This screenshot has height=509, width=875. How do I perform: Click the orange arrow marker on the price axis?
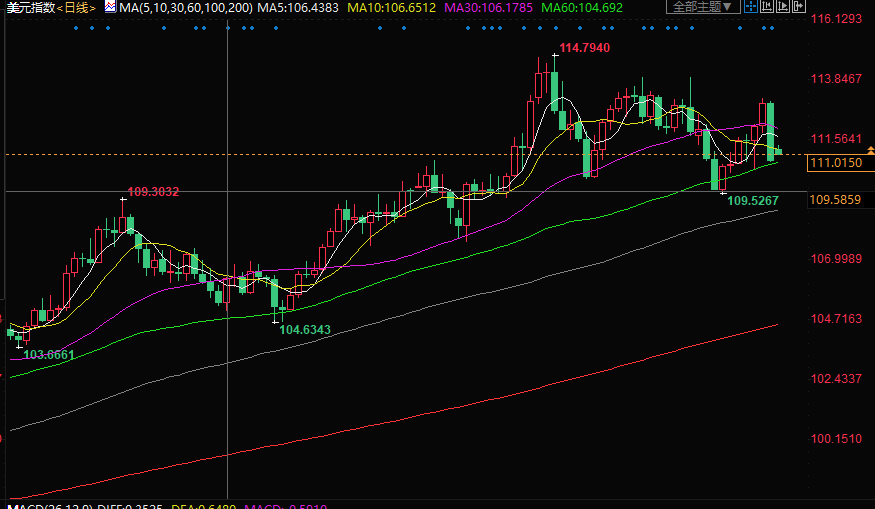pyautogui.click(x=870, y=151)
